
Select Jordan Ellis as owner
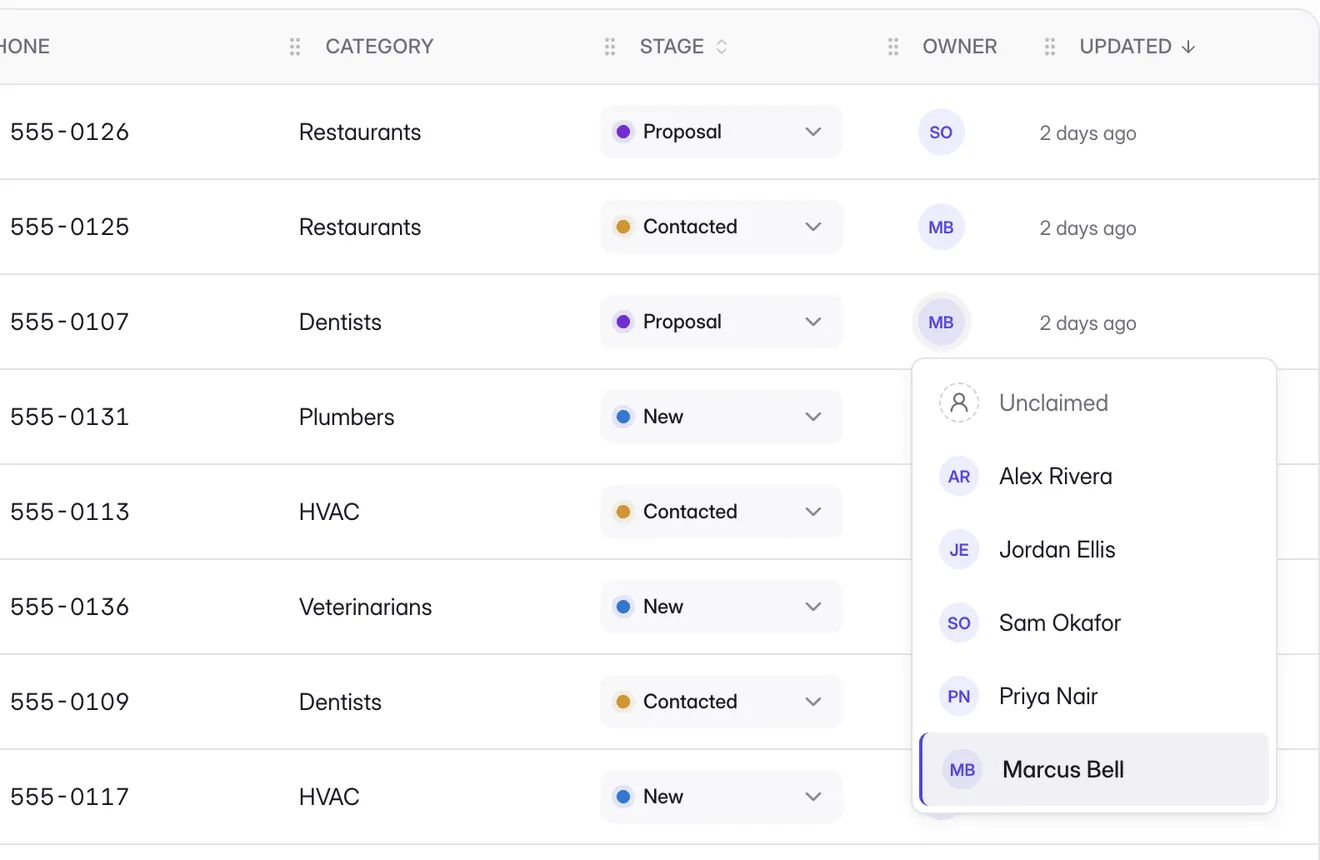pos(1094,549)
